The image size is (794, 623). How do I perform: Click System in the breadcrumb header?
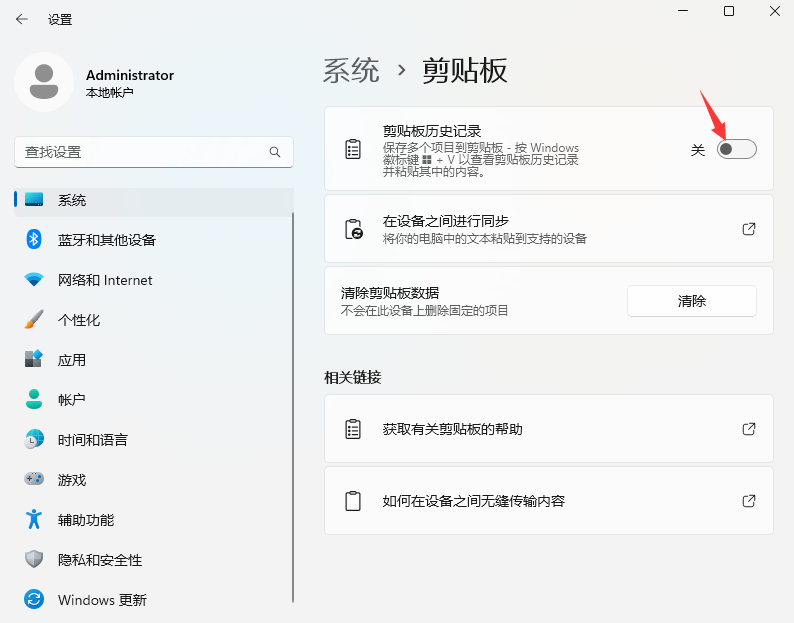(351, 70)
